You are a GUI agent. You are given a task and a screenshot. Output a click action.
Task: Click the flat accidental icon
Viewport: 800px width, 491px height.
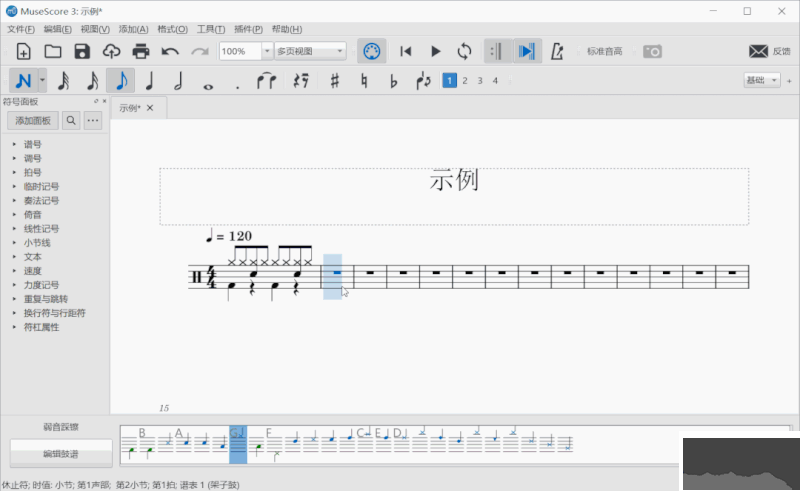393,81
